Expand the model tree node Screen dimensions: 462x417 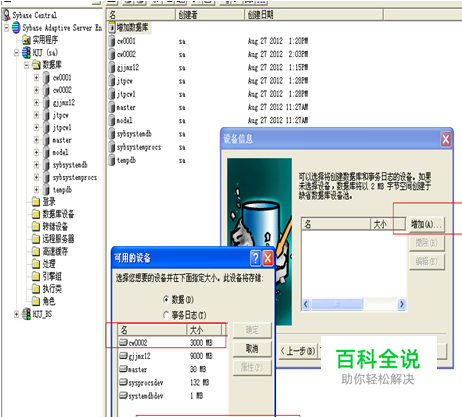pyautogui.click(x=36, y=152)
